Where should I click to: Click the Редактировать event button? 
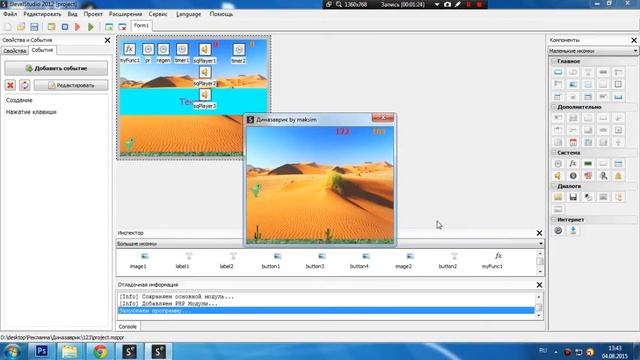point(71,85)
